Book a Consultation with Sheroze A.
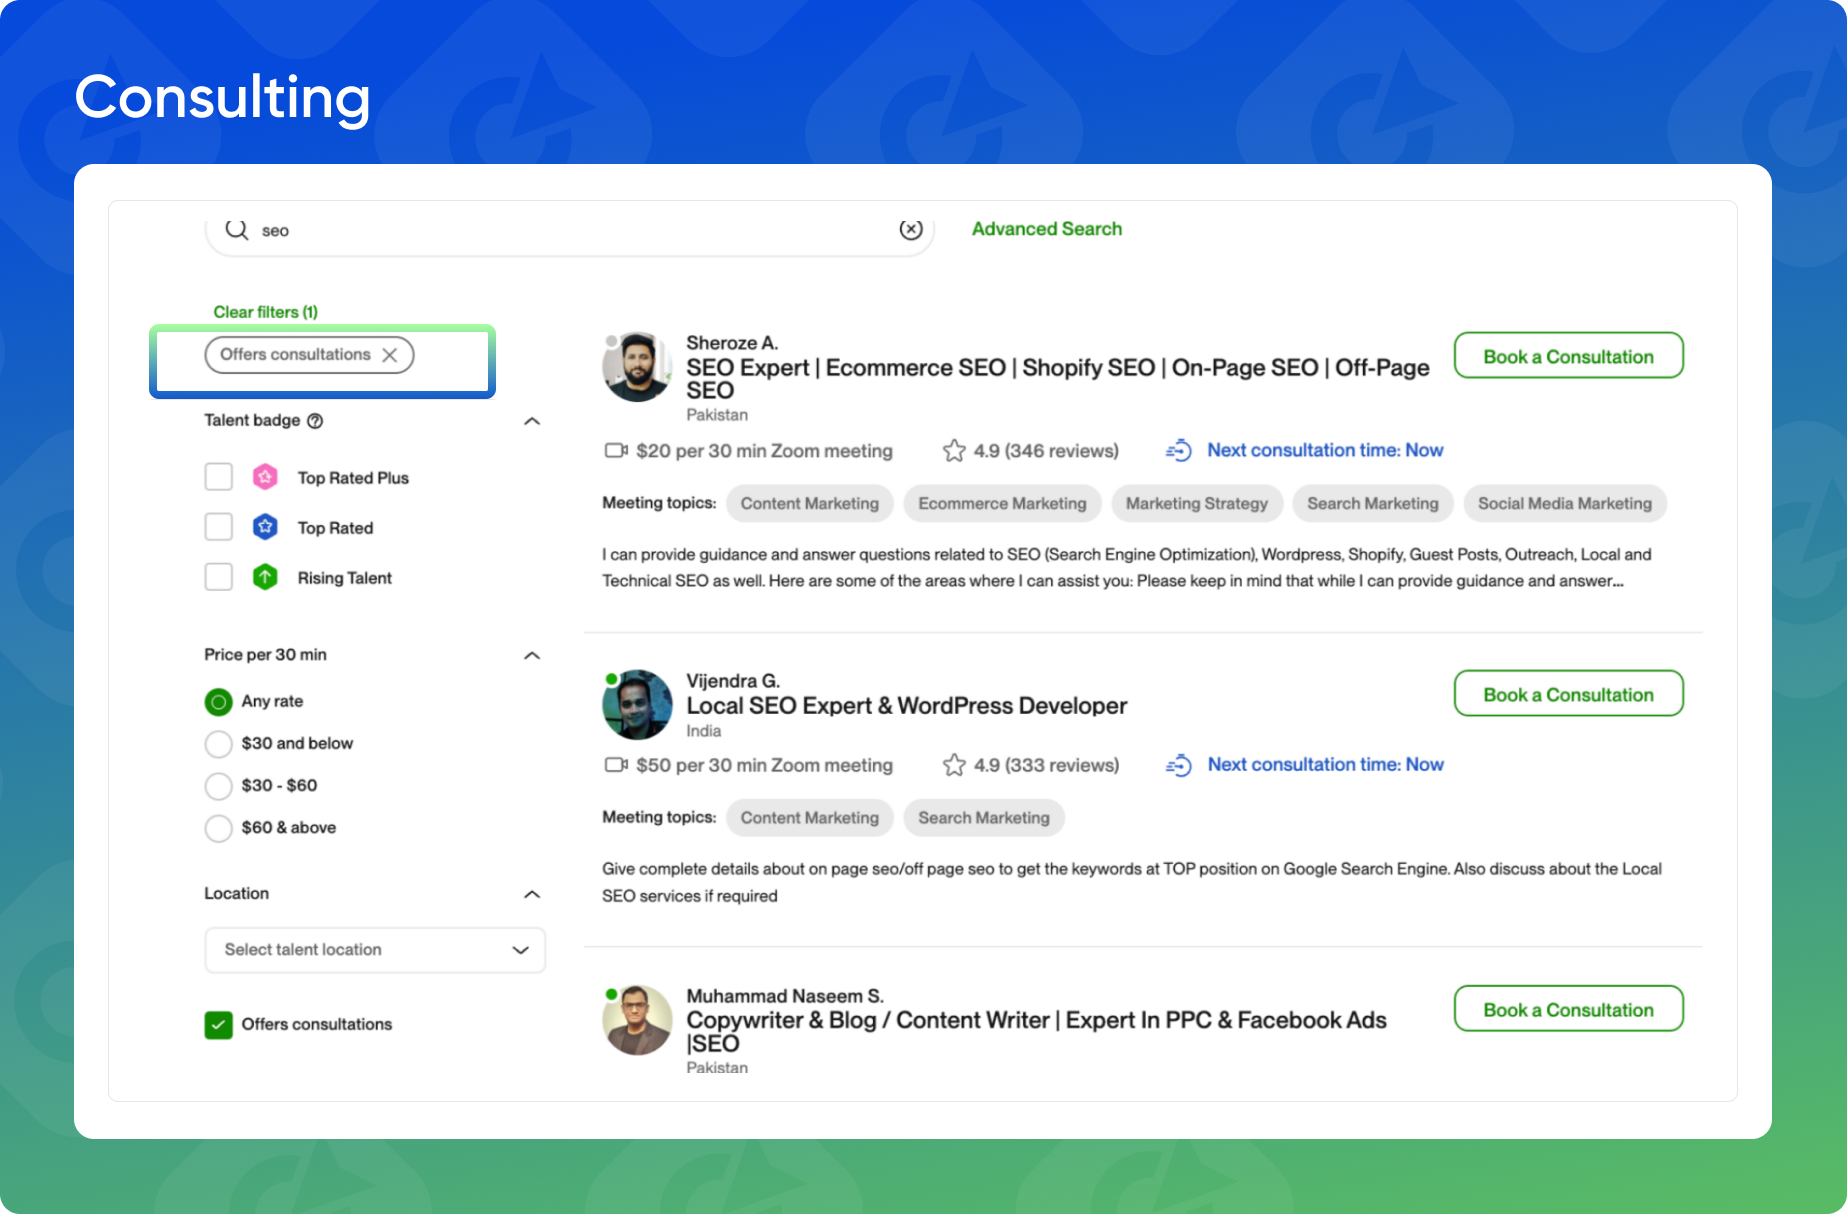Image resolution: width=1847 pixels, height=1214 pixels. coord(1567,356)
